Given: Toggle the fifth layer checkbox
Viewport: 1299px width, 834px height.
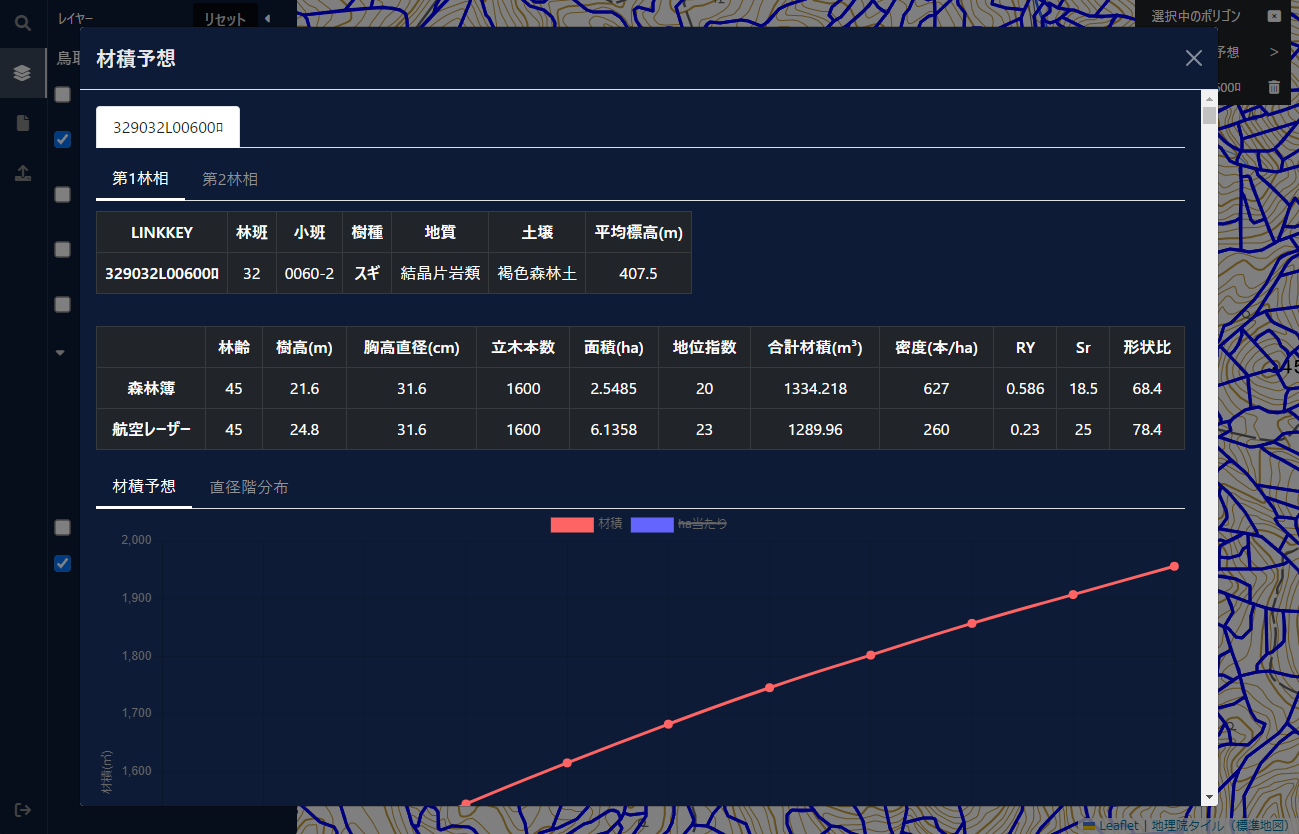Looking at the screenshot, I should point(62,304).
